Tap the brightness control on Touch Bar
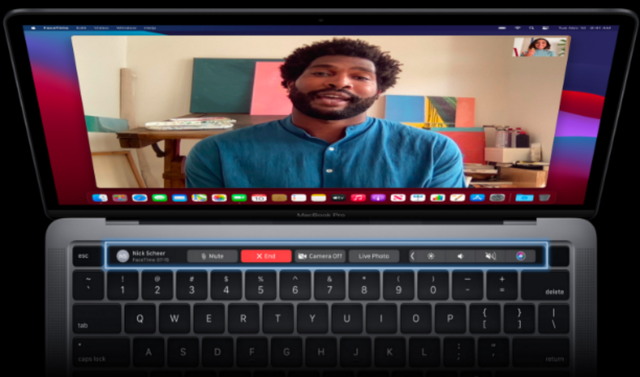640x377 pixels. [431, 256]
